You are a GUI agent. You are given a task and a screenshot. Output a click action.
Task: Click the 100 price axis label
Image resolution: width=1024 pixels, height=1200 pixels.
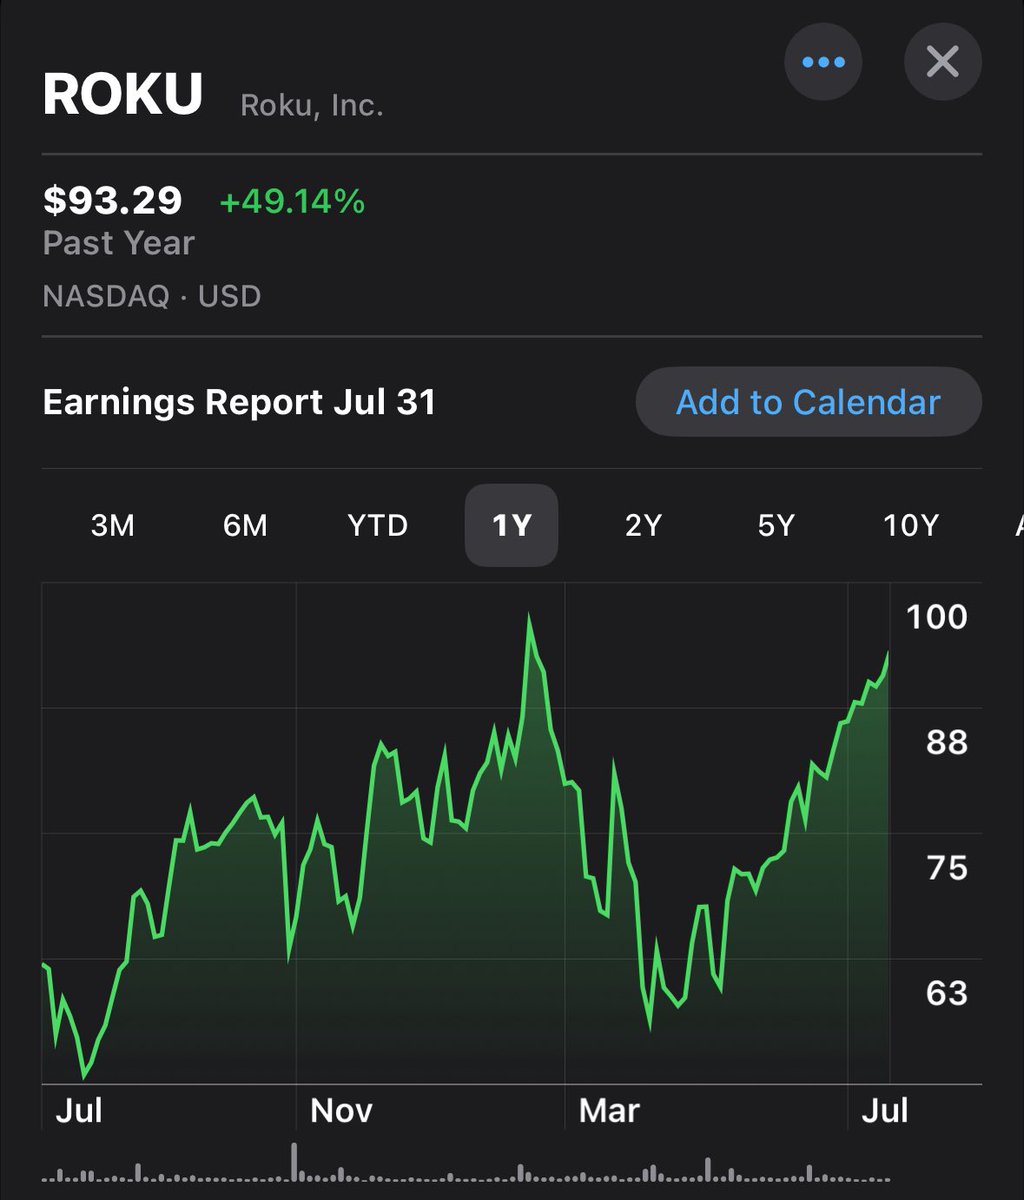click(x=937, y=617)
